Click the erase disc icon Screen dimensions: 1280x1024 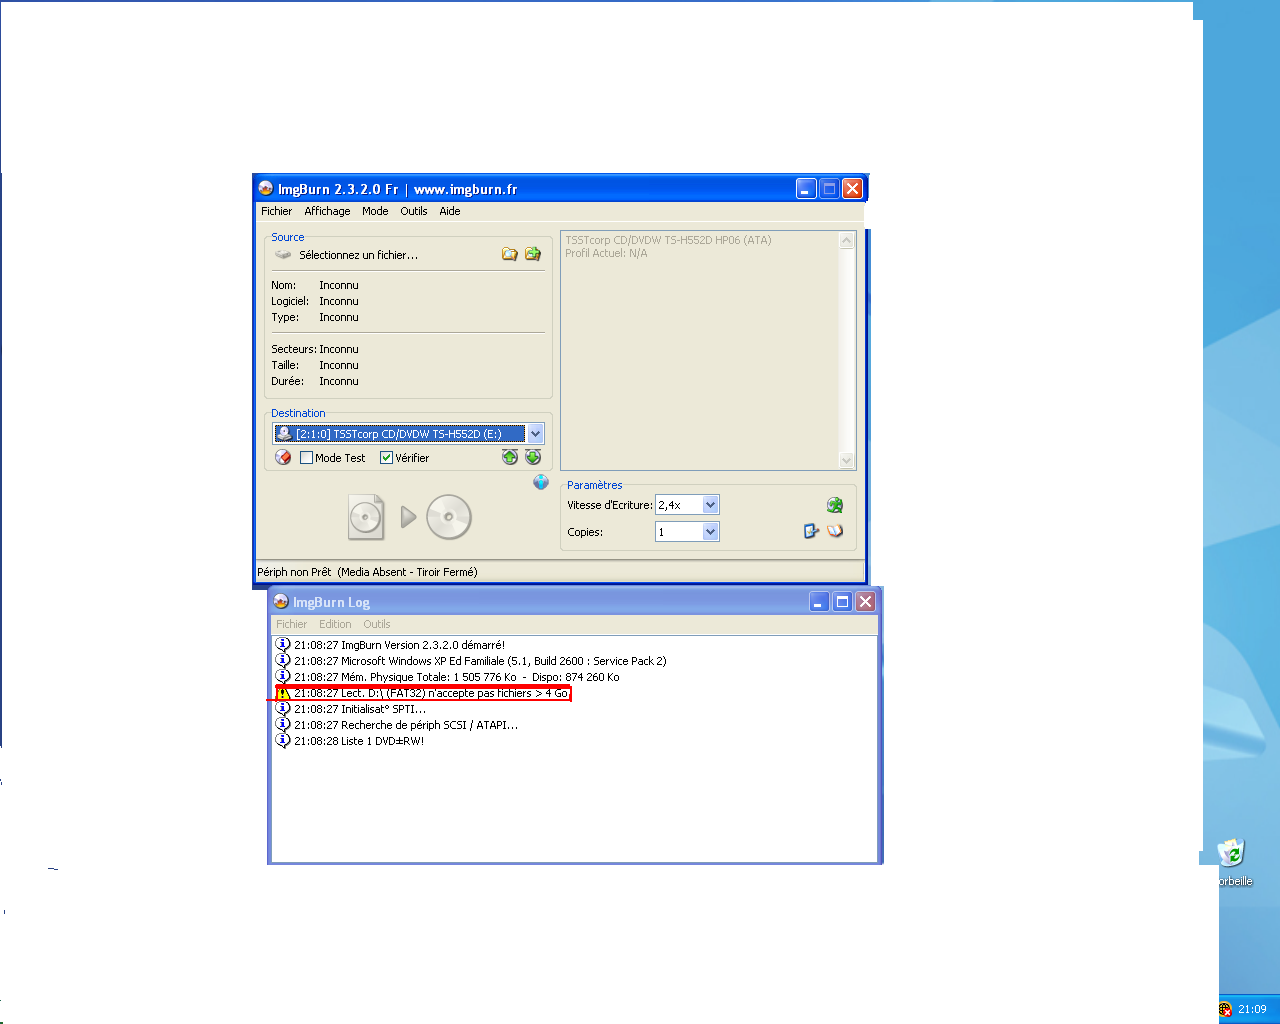click(x=283, y=457)
